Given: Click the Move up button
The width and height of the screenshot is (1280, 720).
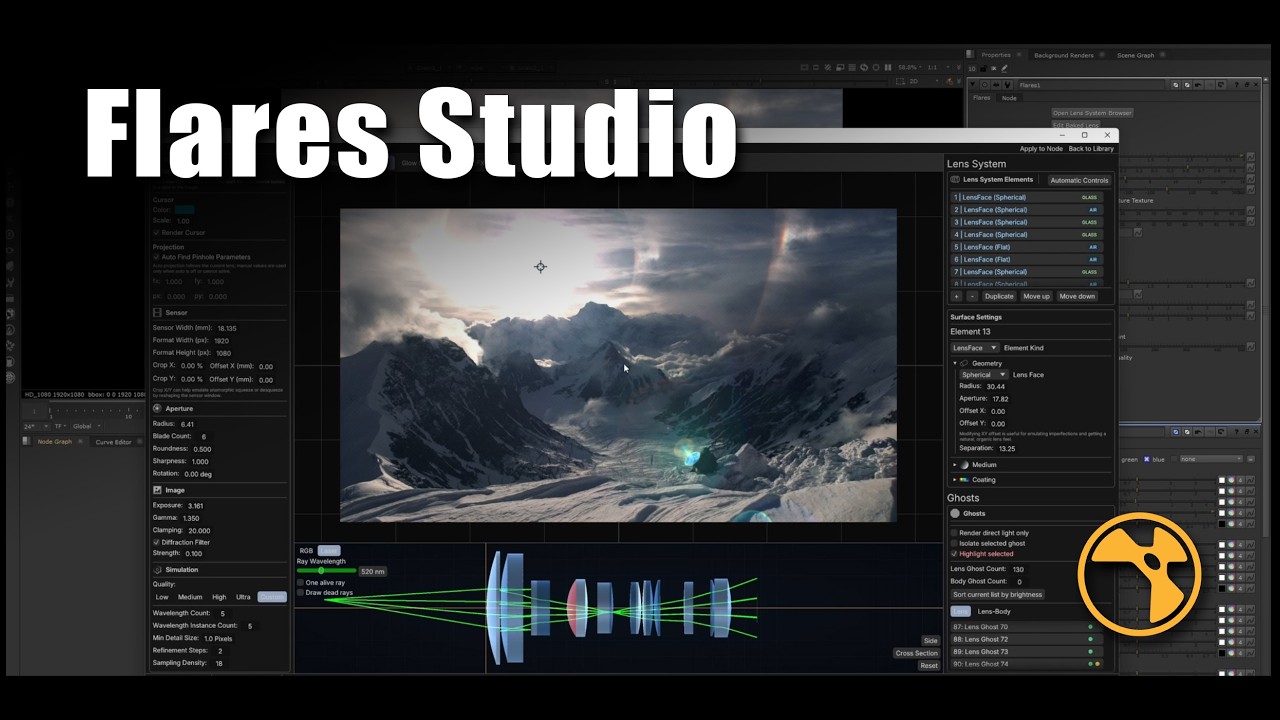Looking at the screenshot, I should click(x=1036, y=297).
